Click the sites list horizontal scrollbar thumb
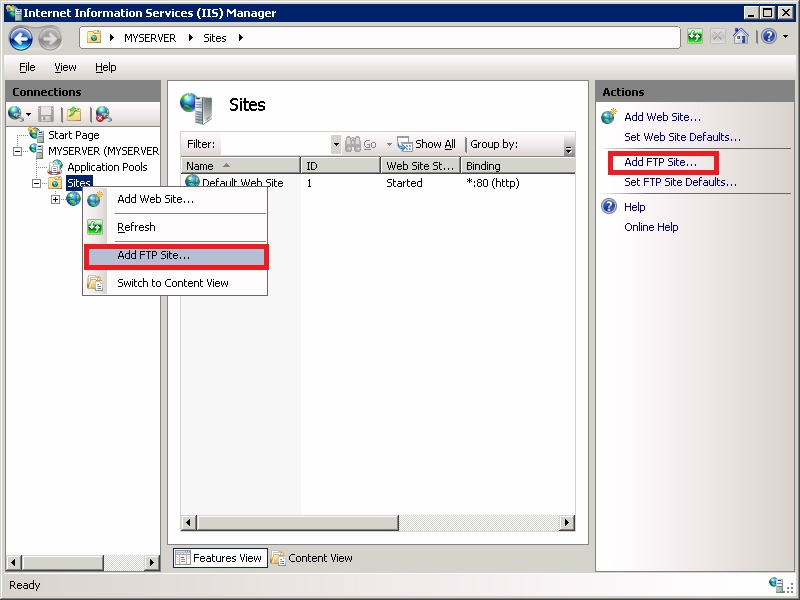800x600 pixels. pyautogui.click(x=298, y=522)
